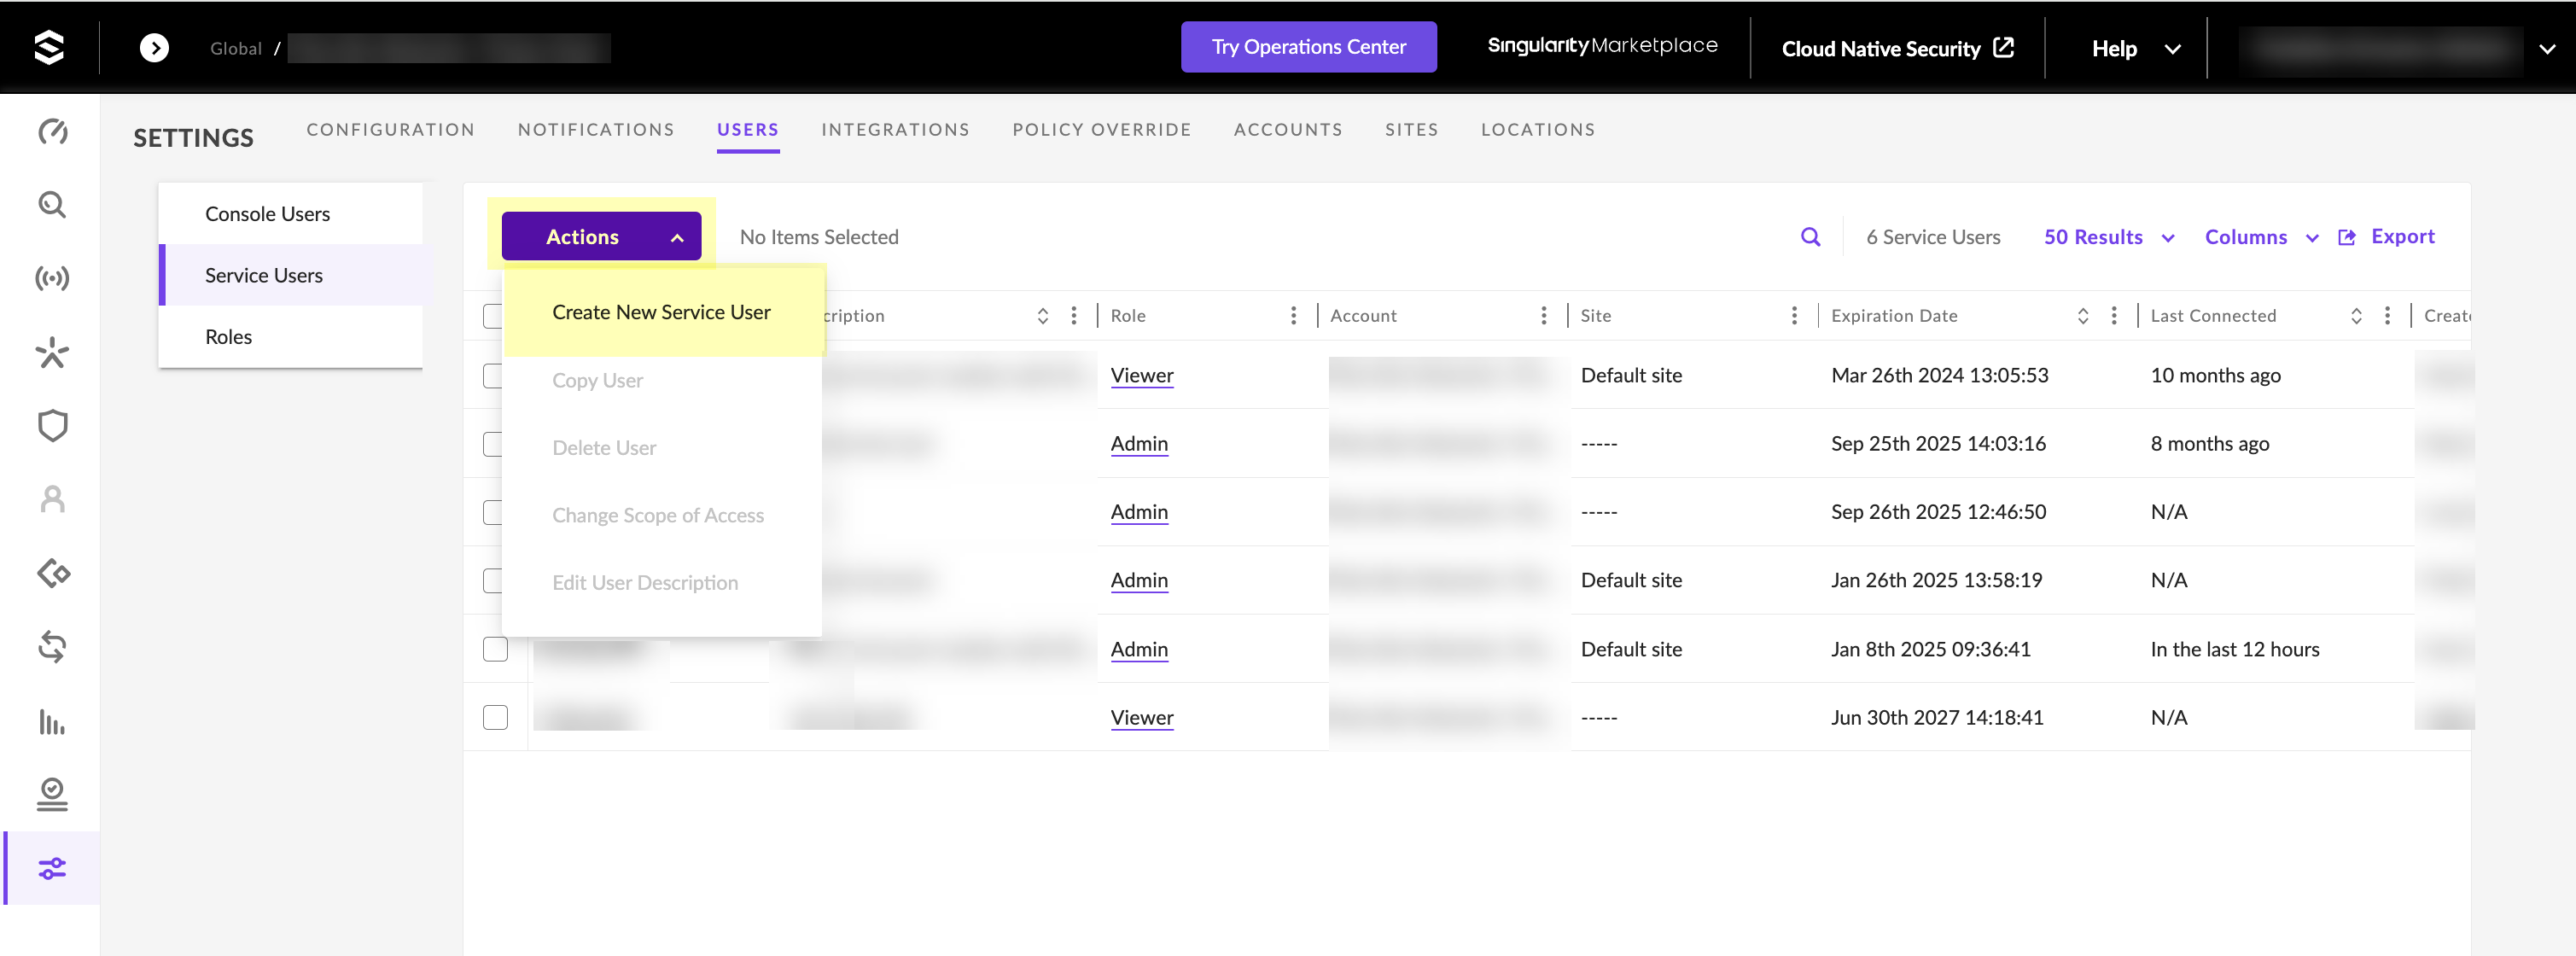This screenshot has width=2576, height=956.
Task: Expand the Help menu
Action: [2134, 48]
